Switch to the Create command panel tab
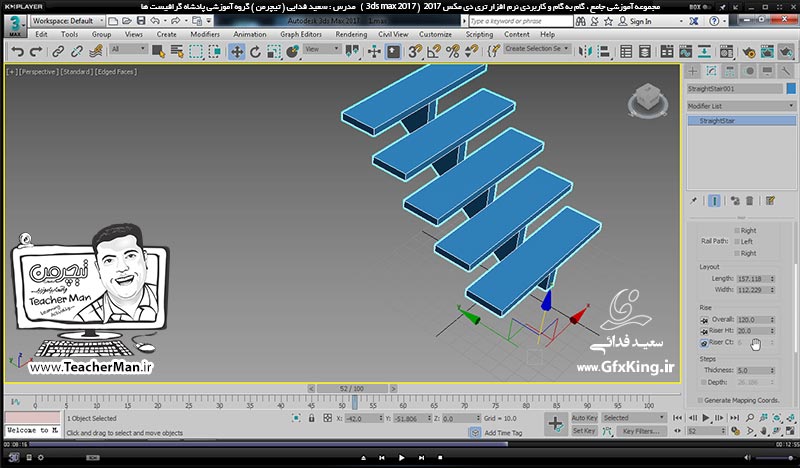 point(692,71)
